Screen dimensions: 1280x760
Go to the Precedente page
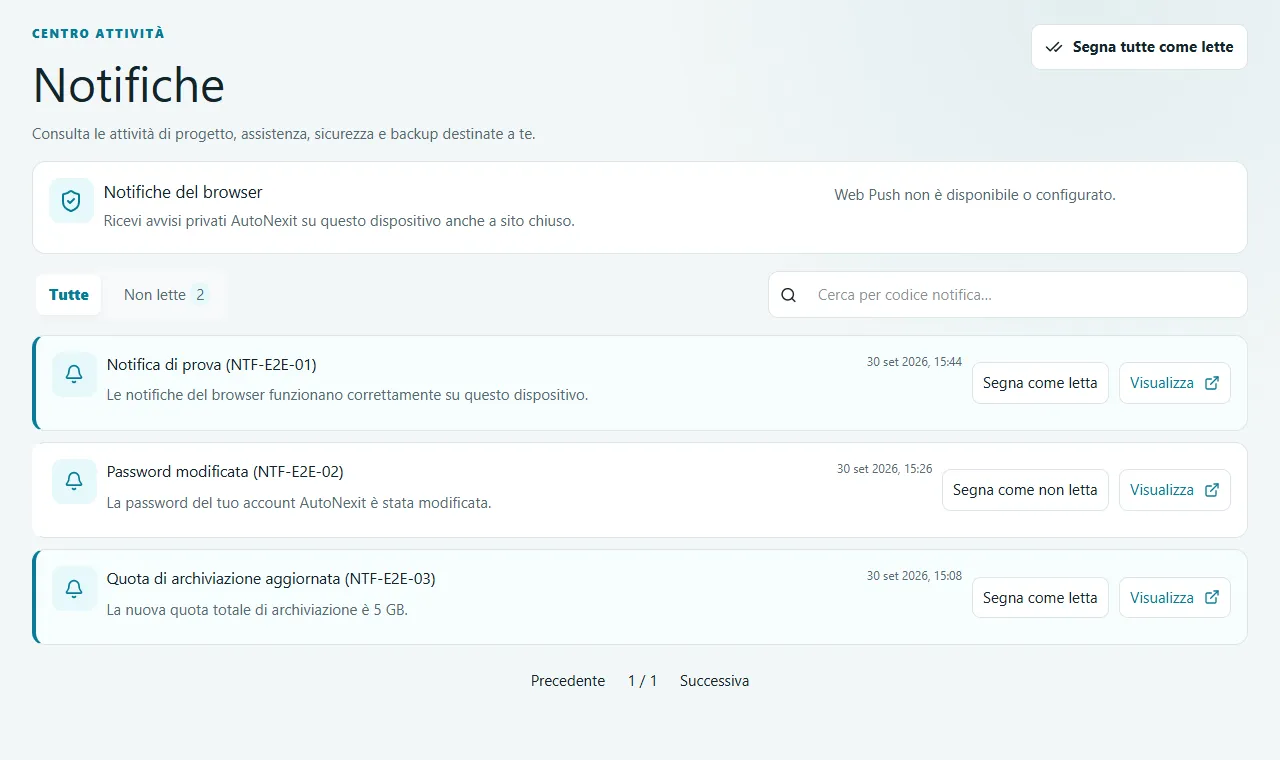(568, 681)
